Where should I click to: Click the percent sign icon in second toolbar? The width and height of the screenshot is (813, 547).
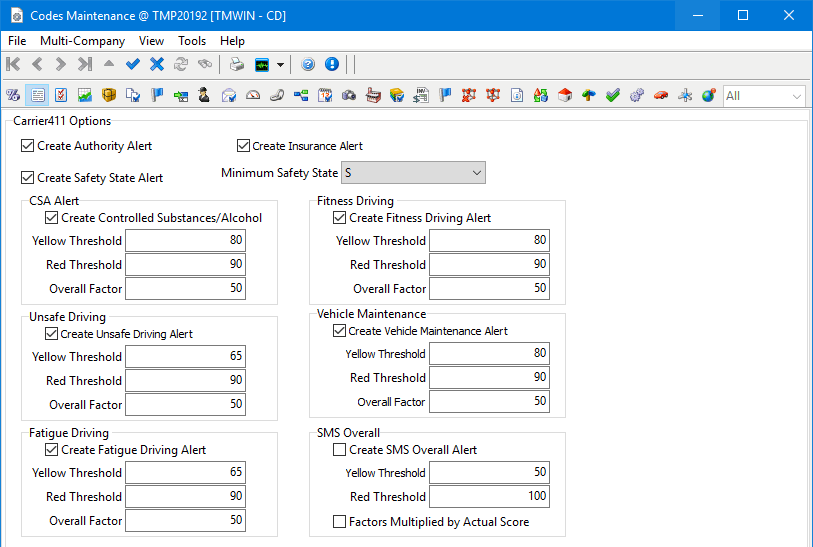pyautogui.click(x=13, y=96)
